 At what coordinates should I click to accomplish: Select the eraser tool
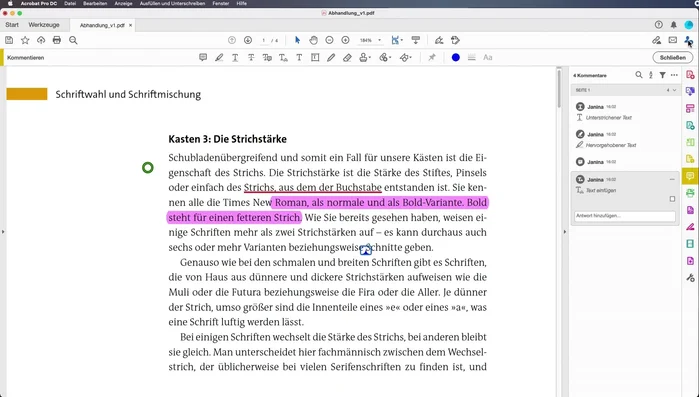pos(347,57)
